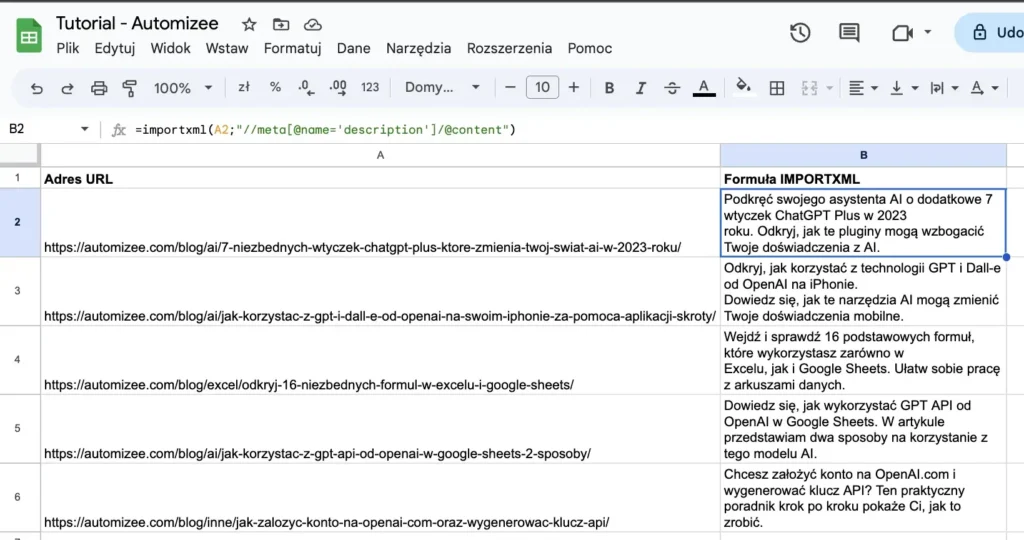The width and height of the screenshot is (1024, 540).
Task: Decrease decimal places
Action: (x=306, y=87)
